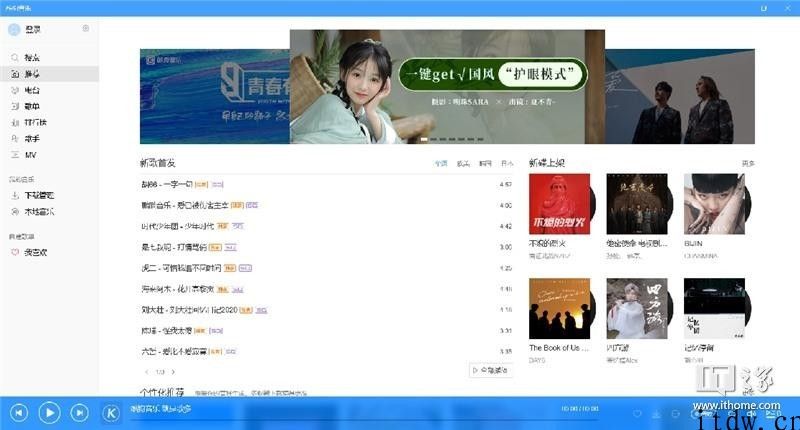
Task: Favorite the current song with the heart icon
Action: click(637, 414)
